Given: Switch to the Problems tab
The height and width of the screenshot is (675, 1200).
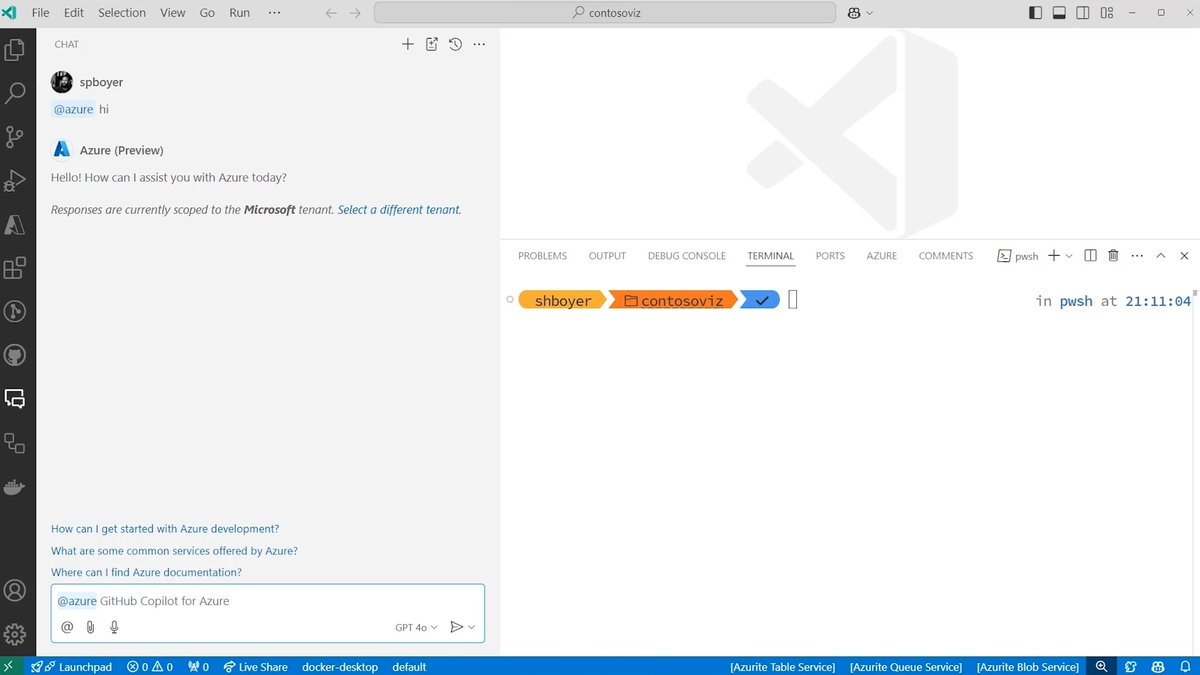Looking at the screenshot, I should pyautogui.click(x=542, y=256).
